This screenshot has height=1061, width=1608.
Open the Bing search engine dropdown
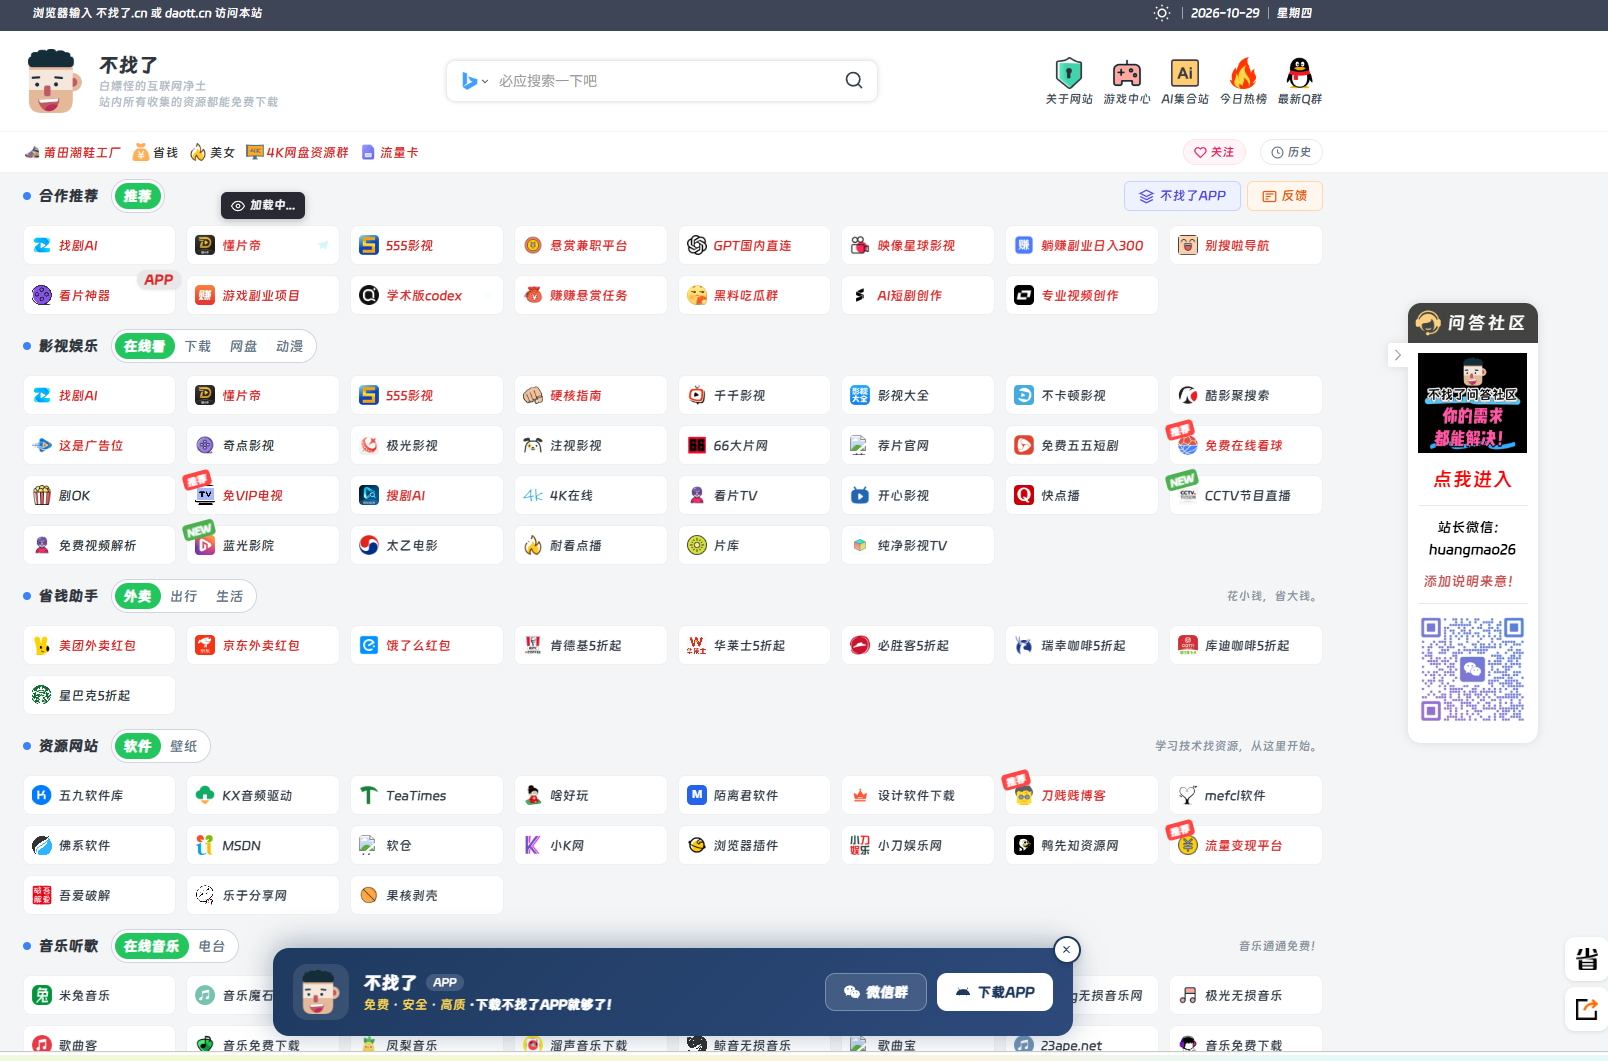click(x=475, y=81)
